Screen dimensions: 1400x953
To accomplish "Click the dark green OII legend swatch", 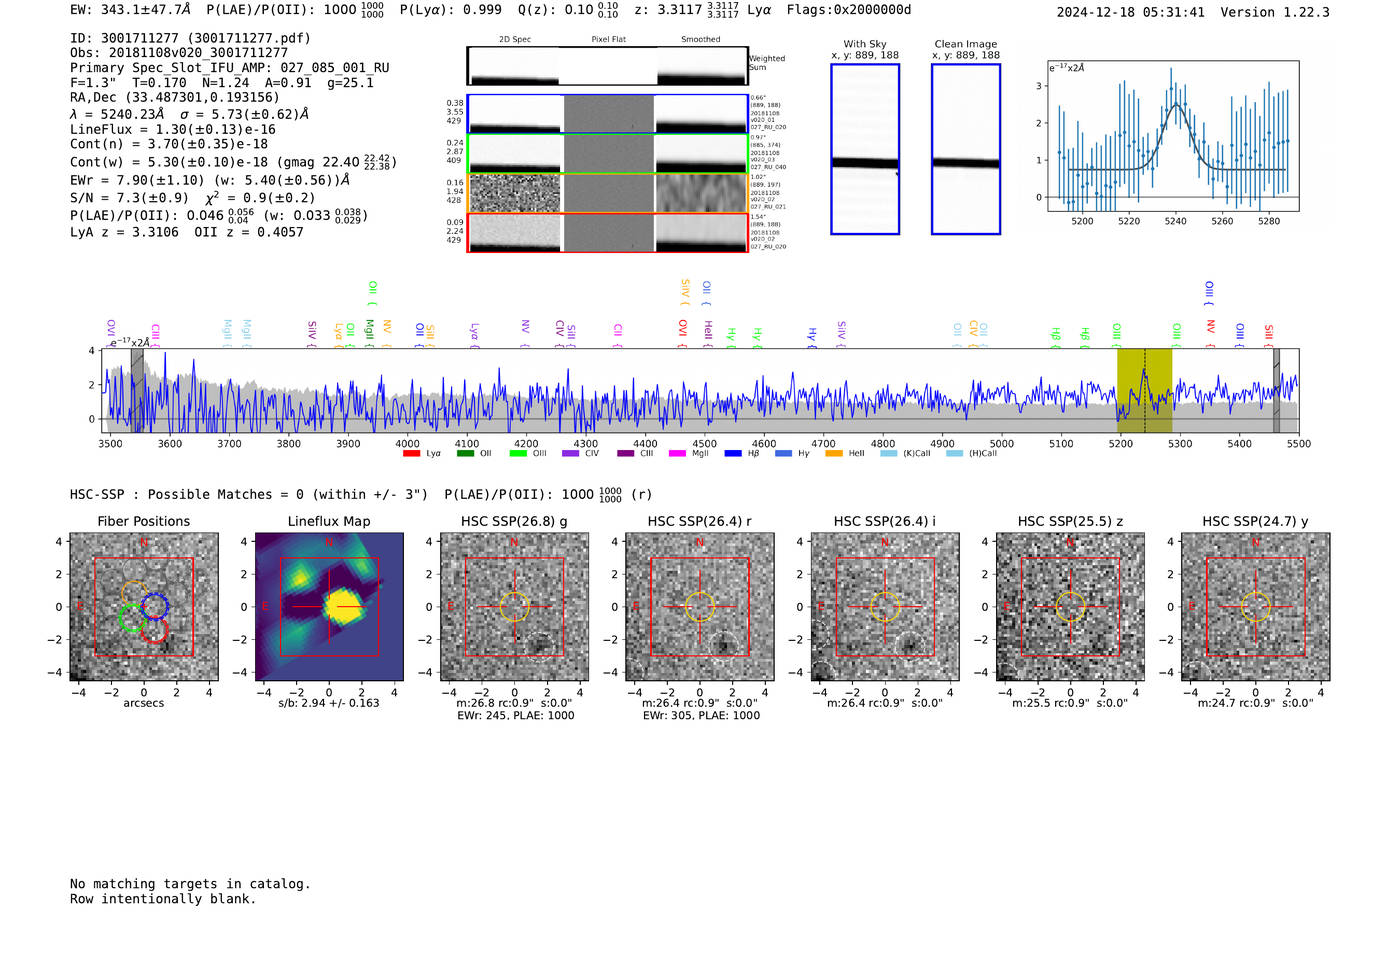I will [x=465, y=454].
